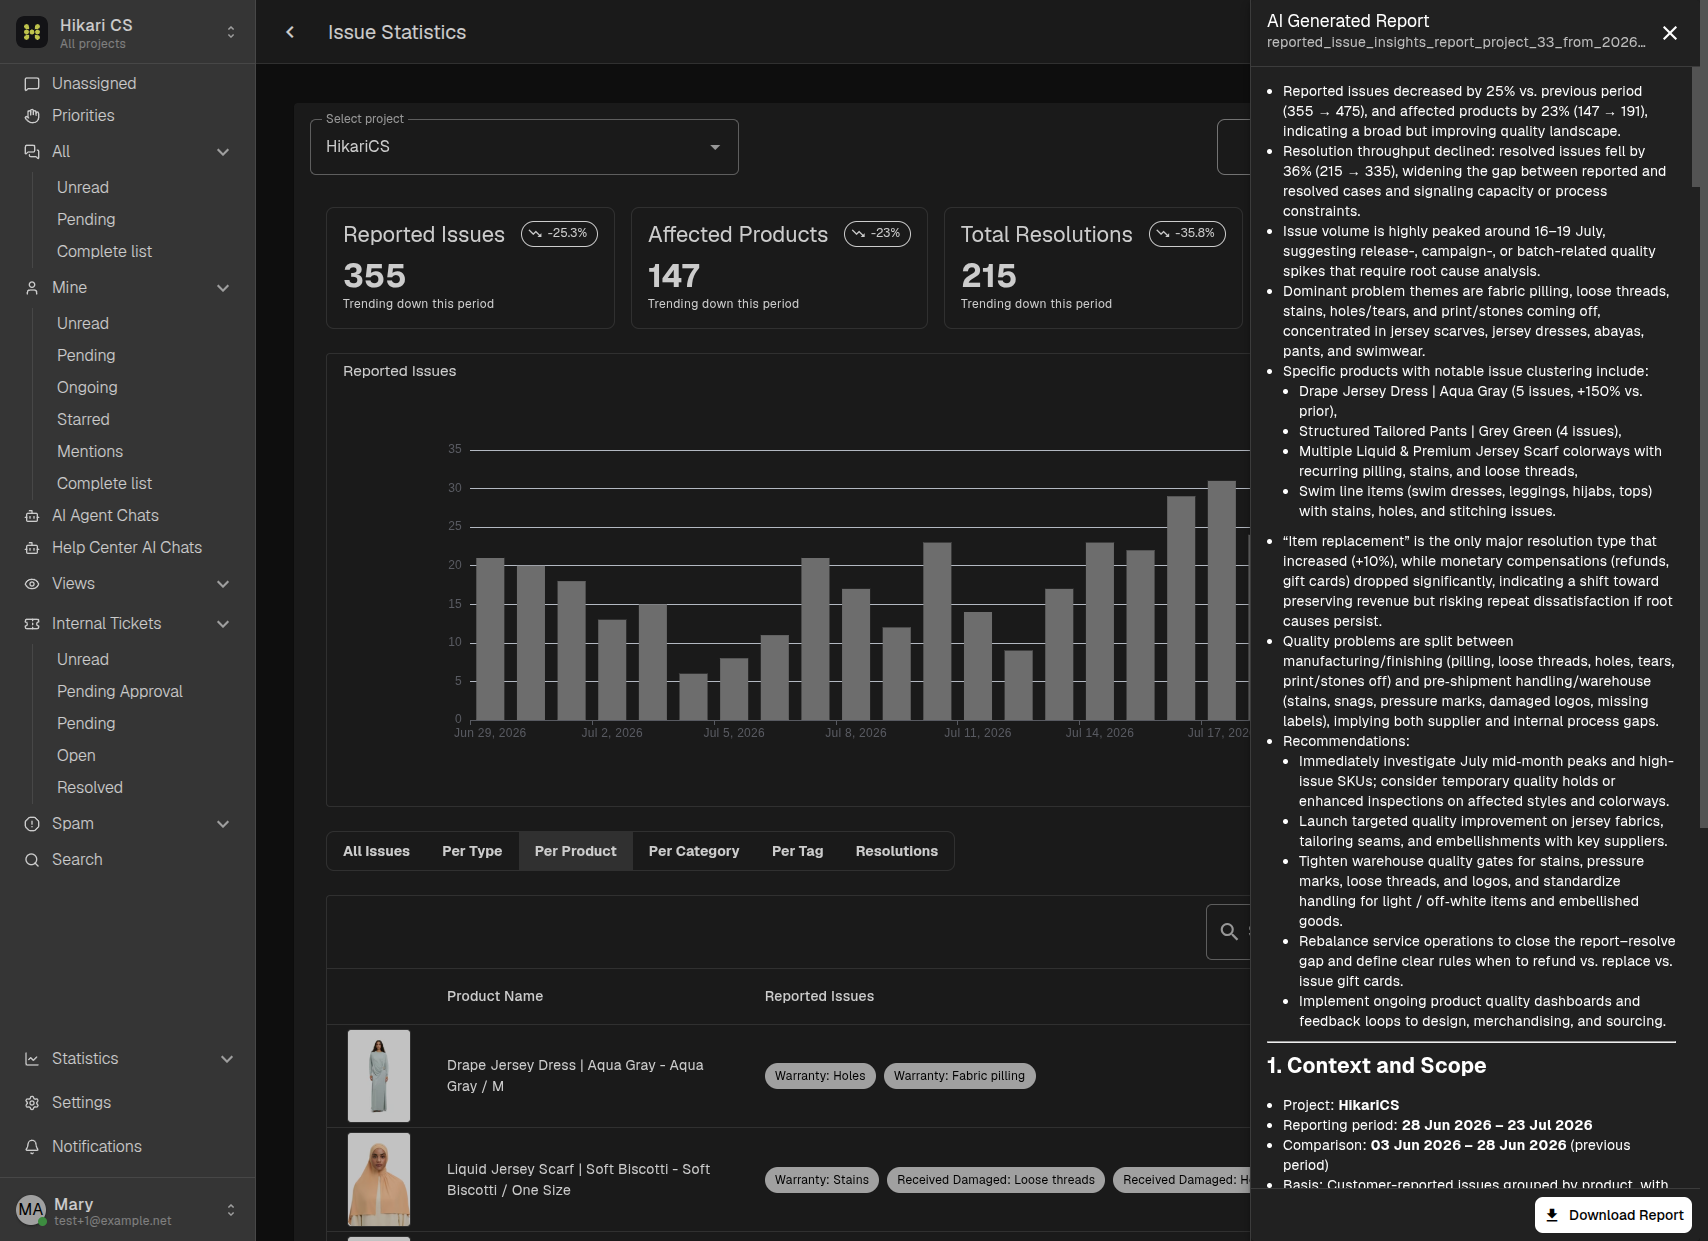The image size is (1708, 1241).
Task: Click the Drape Jersey Dress product thumbnail
Action: (x=379, y=1076)
